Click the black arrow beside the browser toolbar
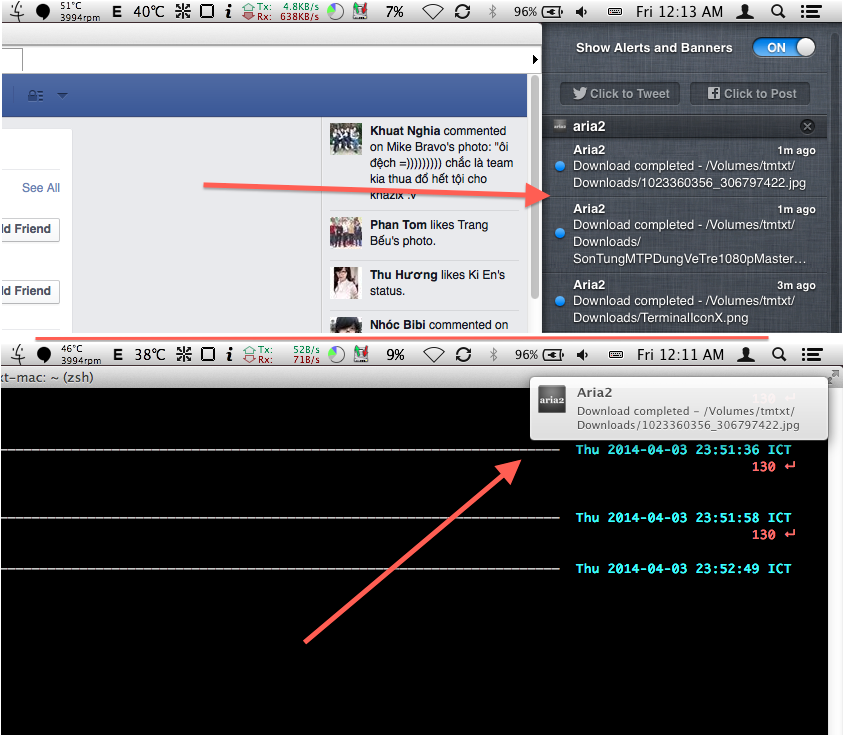The width and height of the screenshot is (844, 736). pyautogui.click(x=535, y=59)
